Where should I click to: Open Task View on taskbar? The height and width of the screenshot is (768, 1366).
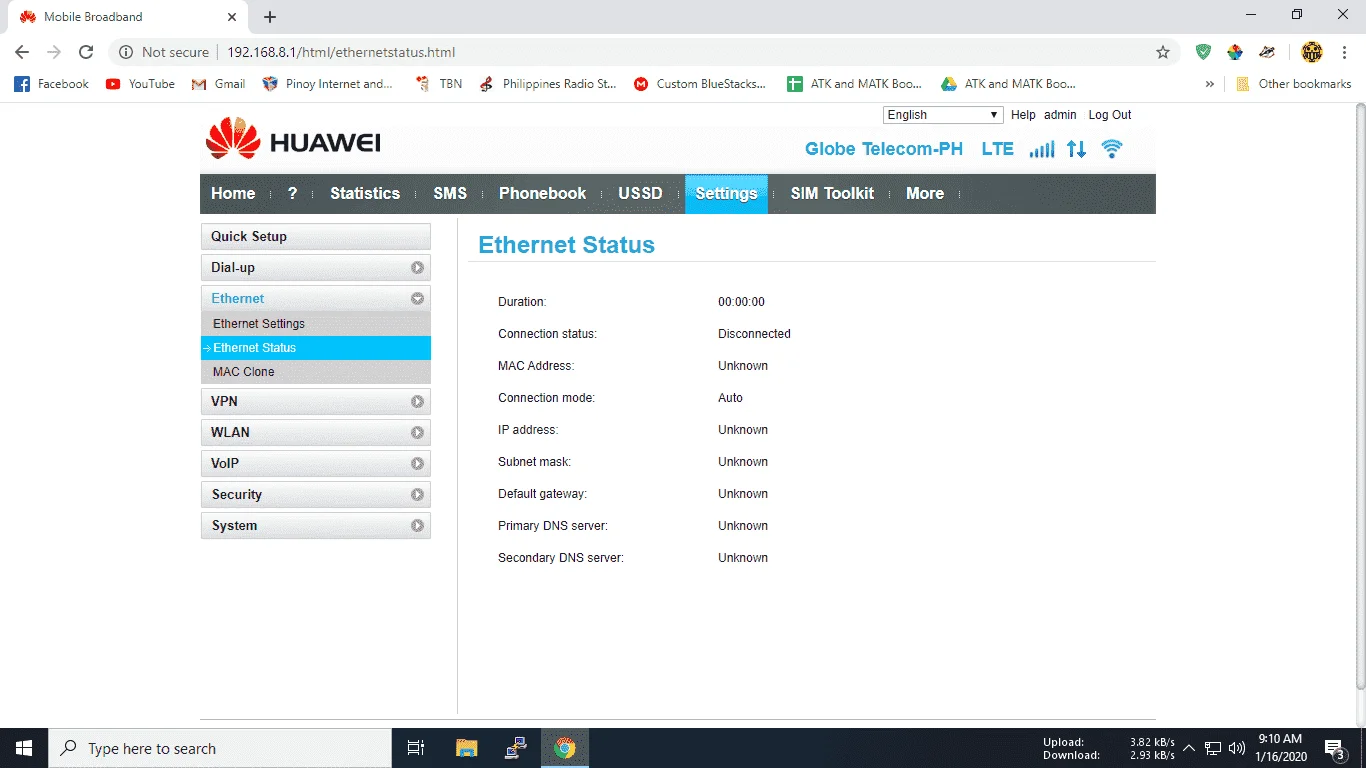(x=416, y=748)
